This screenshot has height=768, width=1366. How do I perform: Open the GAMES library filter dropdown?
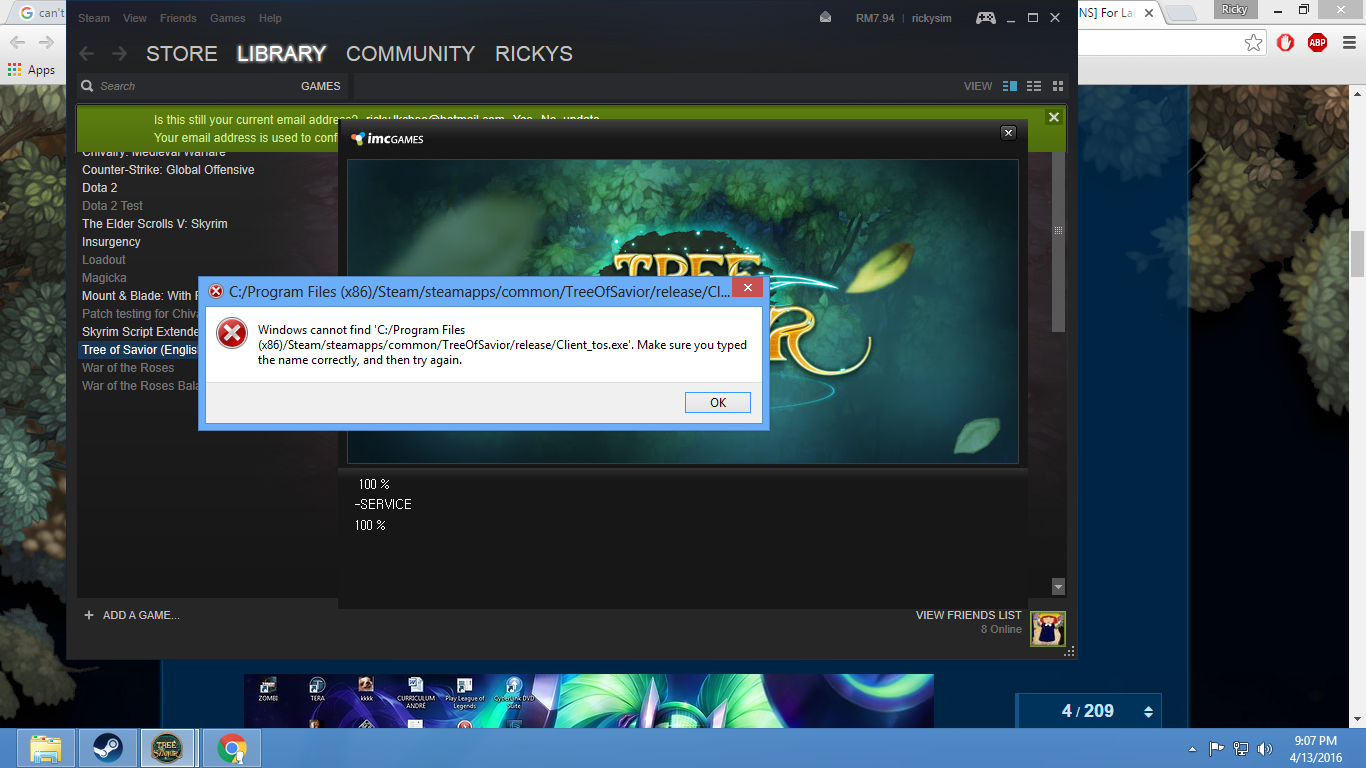[x=320, y=86]
